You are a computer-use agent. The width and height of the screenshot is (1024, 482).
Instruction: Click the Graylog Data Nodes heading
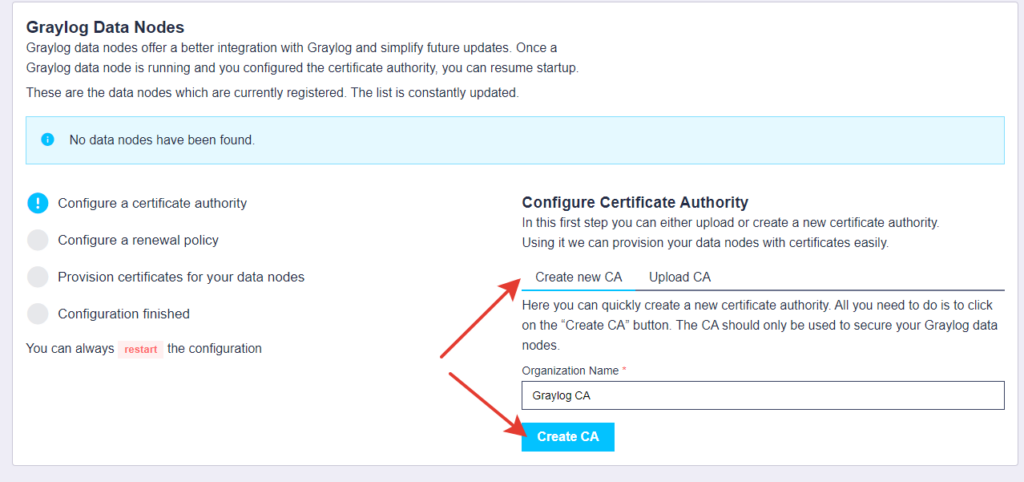coord(105,27)
